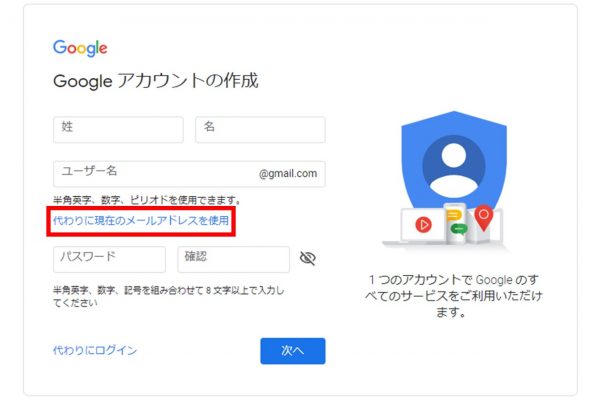Viewport: 600px width, 402px height.
Task: Click the @gmail.com suffix text
Action: click(x=288, y=174)
